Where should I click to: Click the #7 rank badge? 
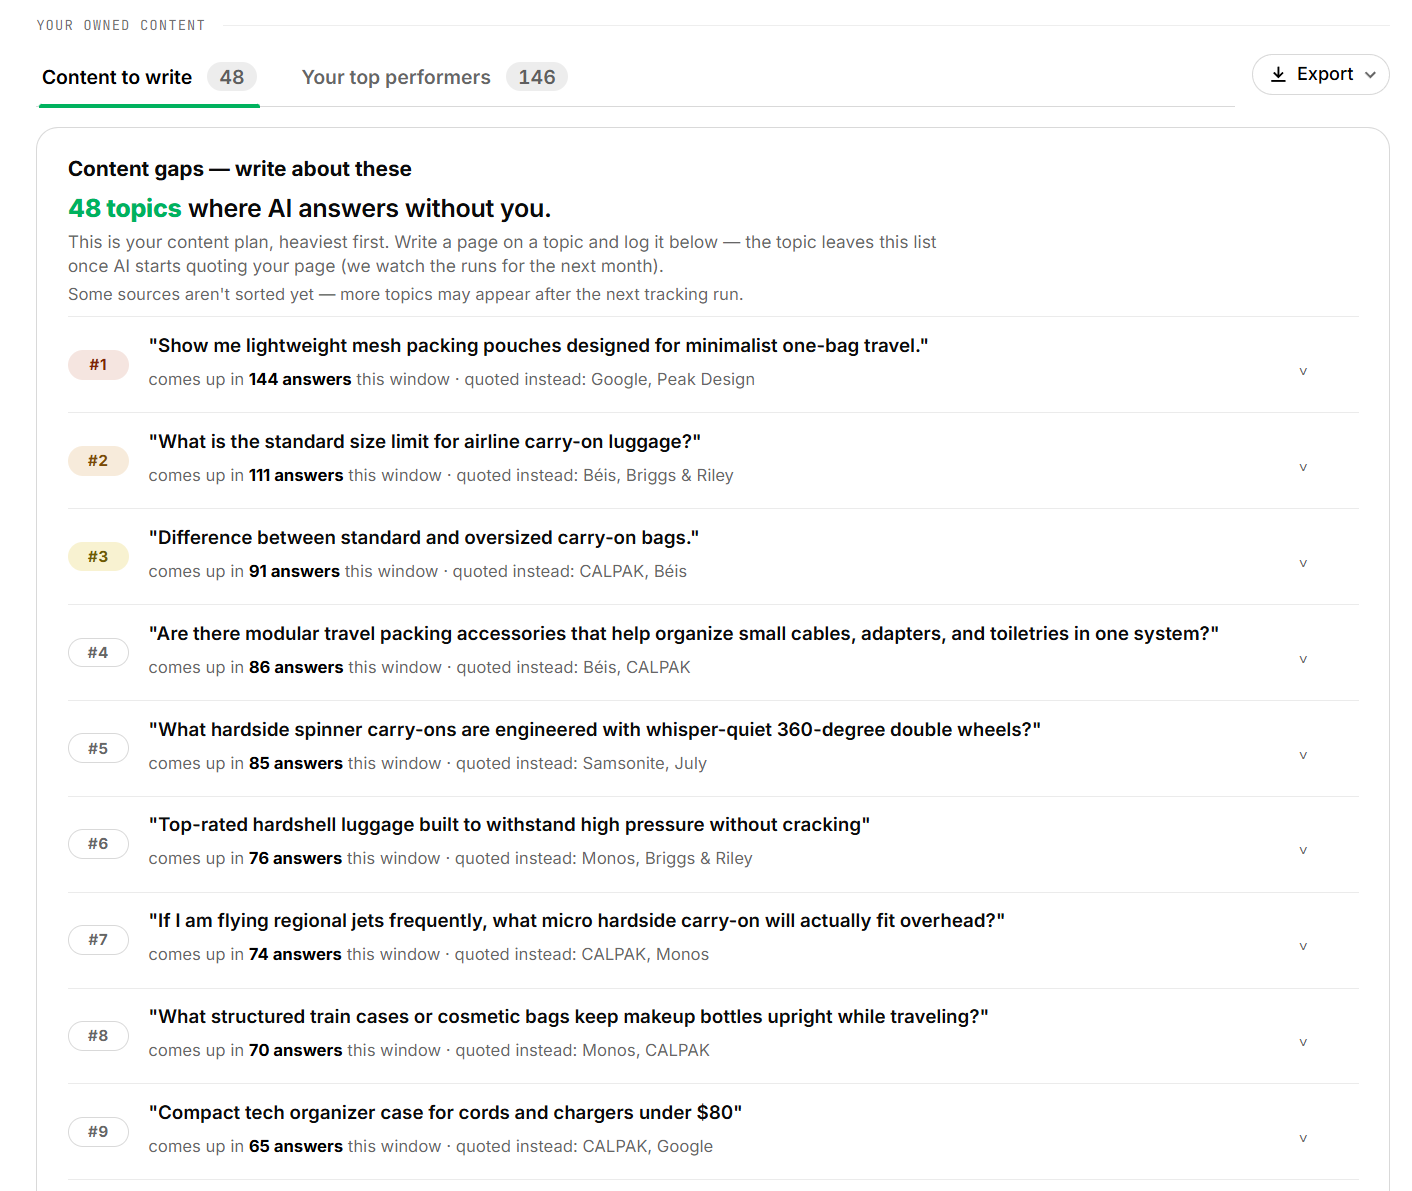(98, 940)
